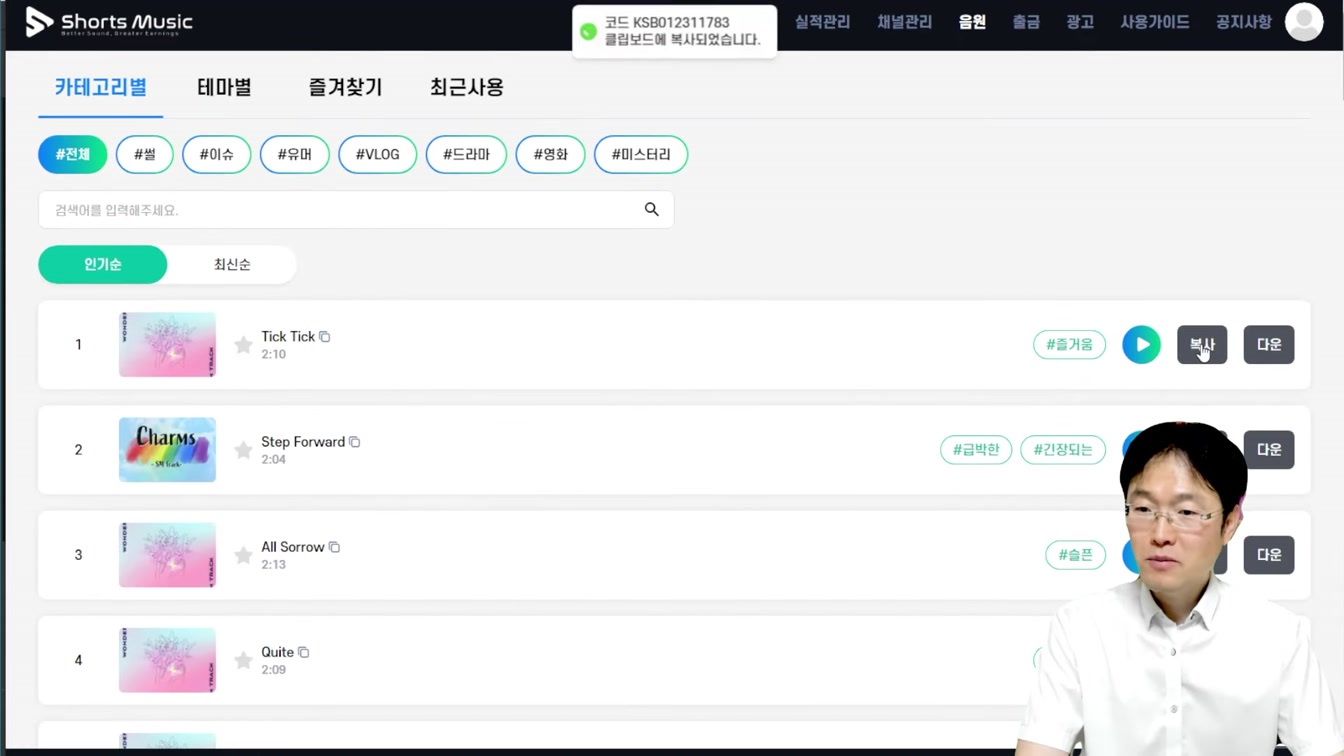Copy icon next to Tick Tick title
This screenshot has width=1344, height=756.
click(x=325, y=336)
